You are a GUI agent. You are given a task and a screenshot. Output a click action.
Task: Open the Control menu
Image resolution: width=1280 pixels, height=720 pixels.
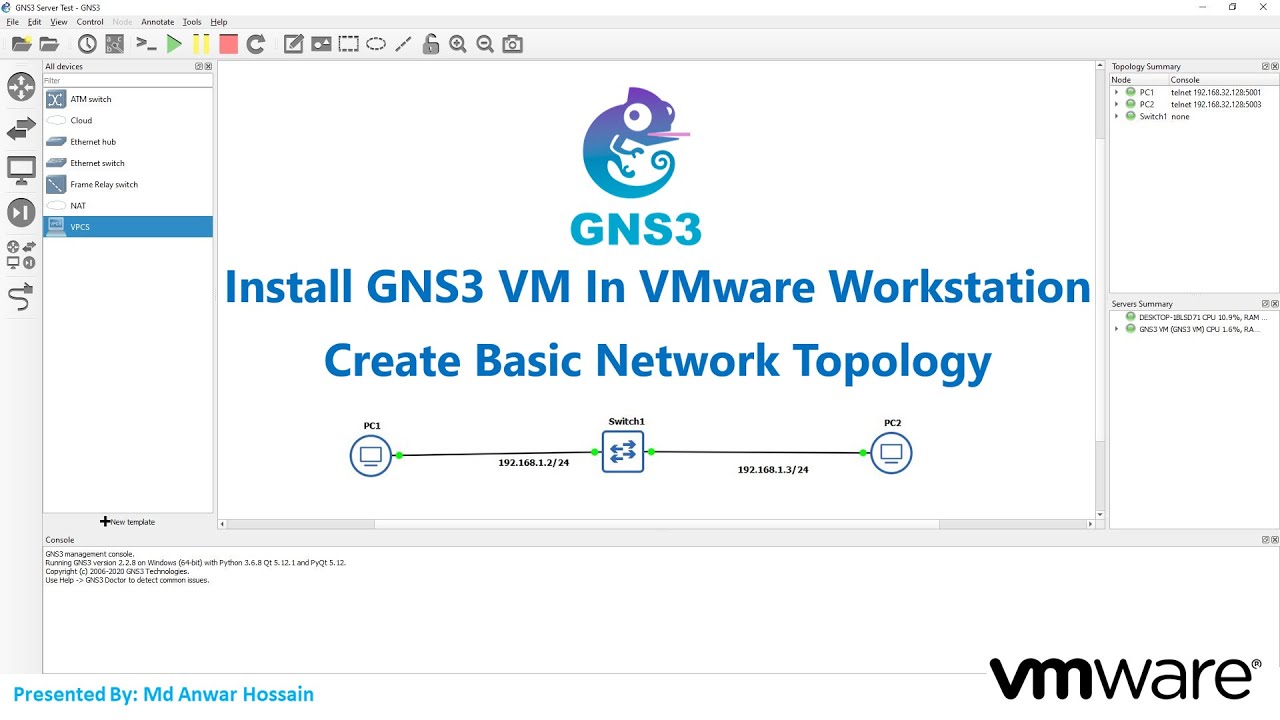(x=90, y=21)
